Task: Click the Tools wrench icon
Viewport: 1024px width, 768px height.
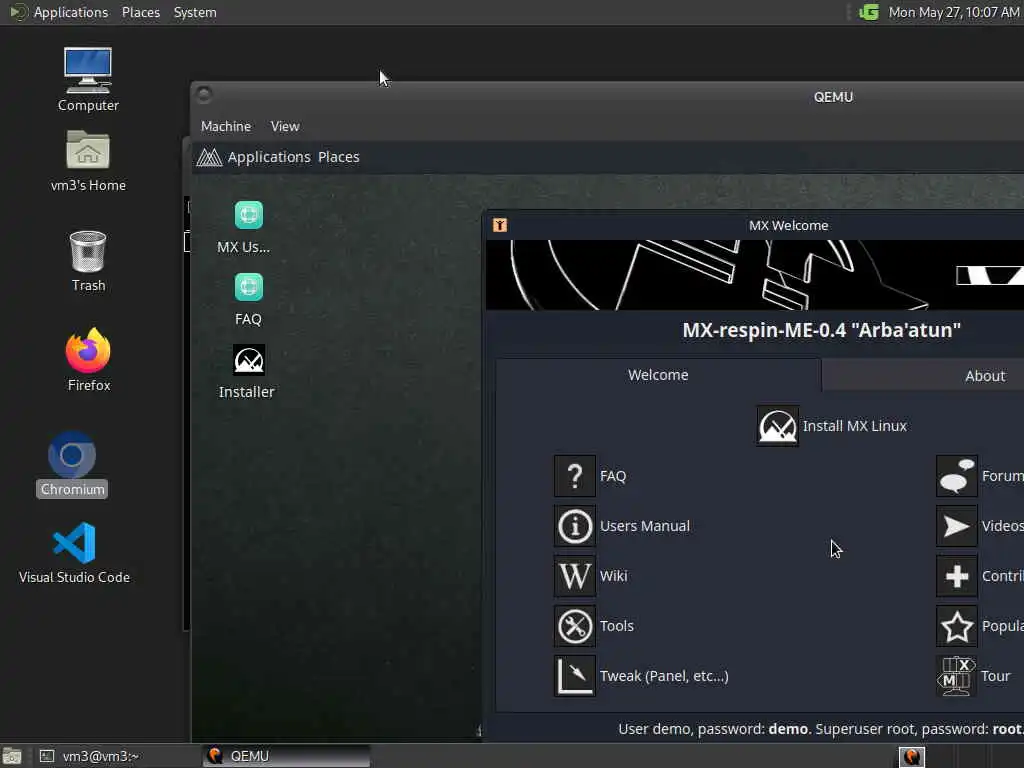Action: [575, 626]
